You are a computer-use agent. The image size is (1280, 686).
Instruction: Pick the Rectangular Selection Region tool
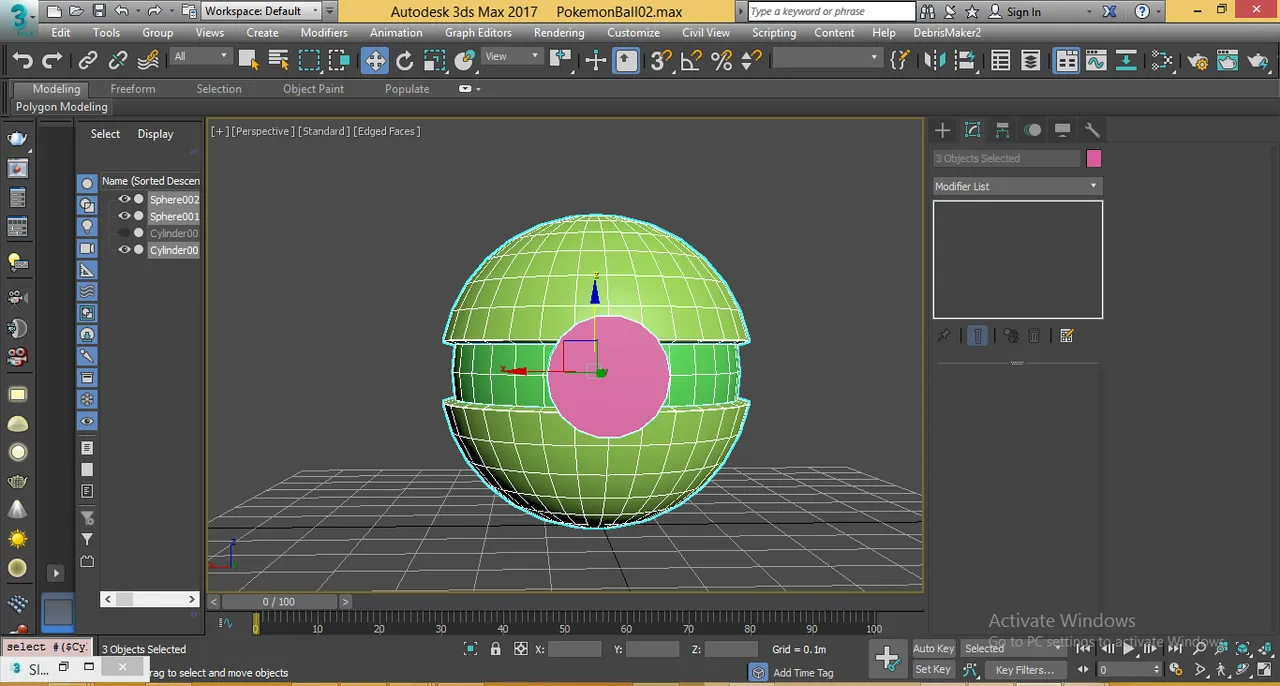pyautogui.click(x=309, y=61)
